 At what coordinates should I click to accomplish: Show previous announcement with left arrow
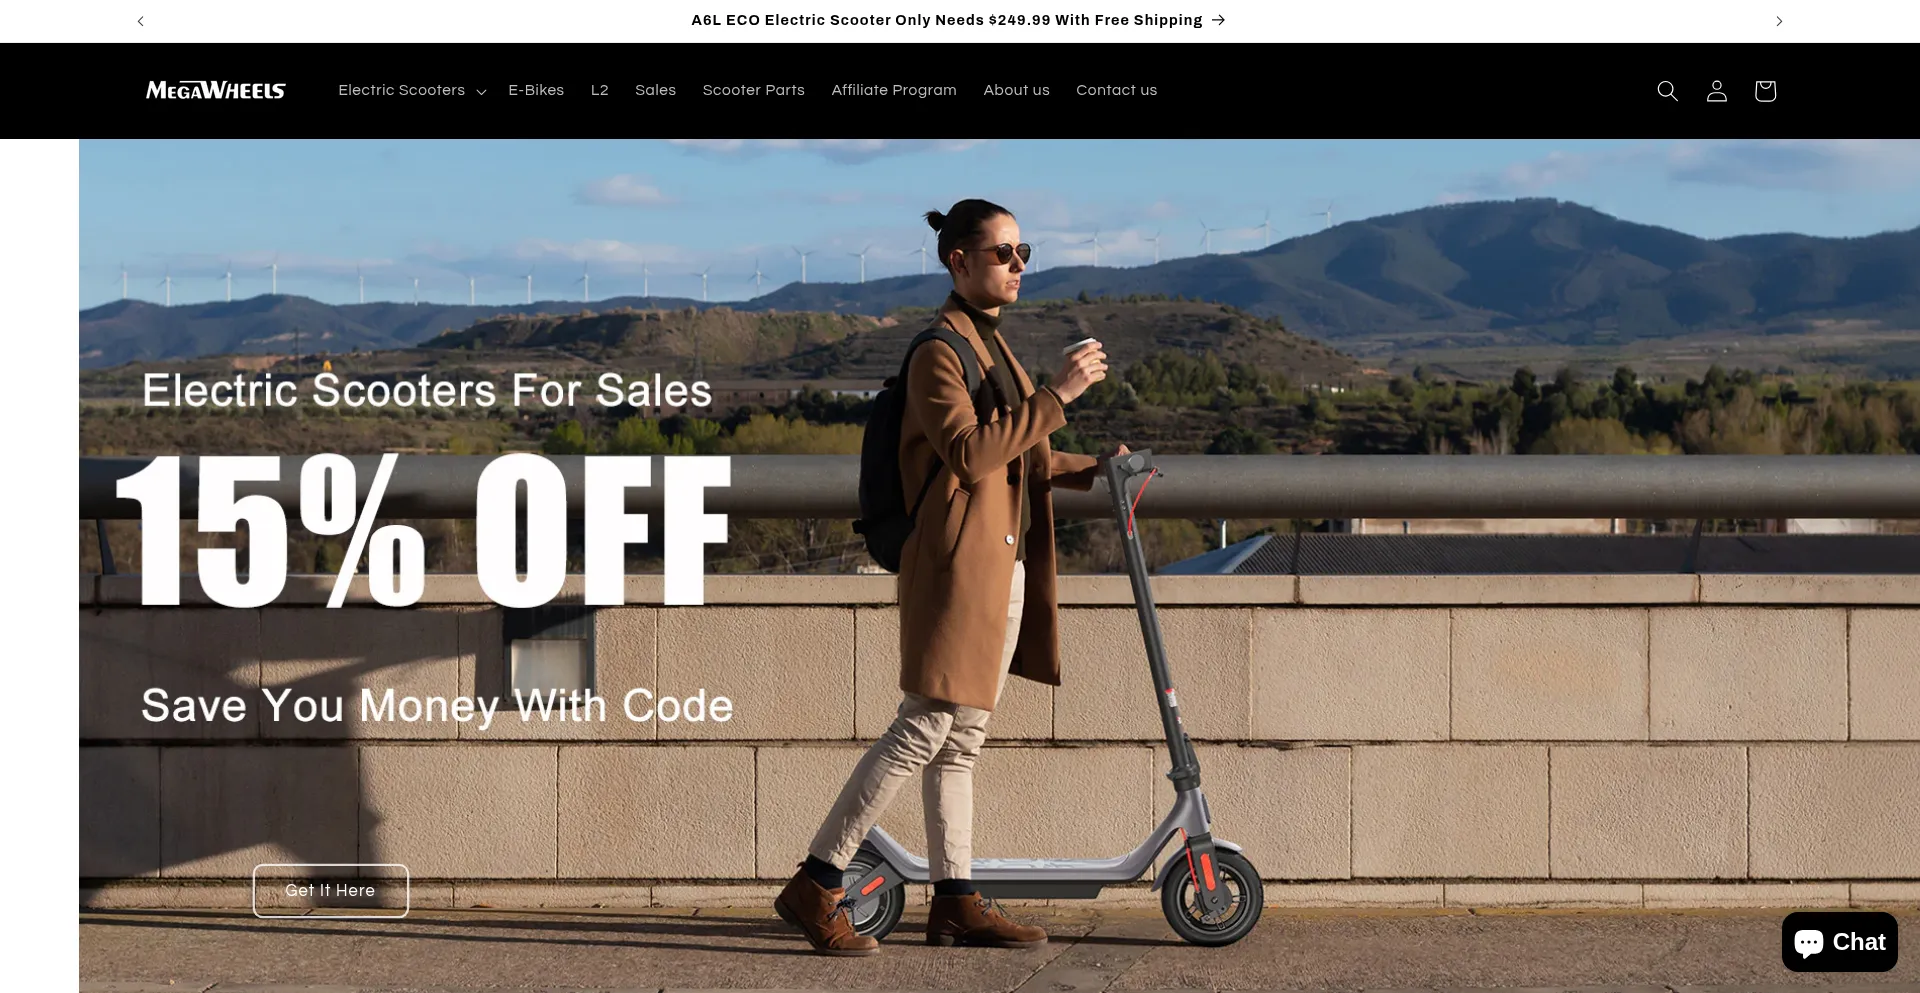coord(141,21)
